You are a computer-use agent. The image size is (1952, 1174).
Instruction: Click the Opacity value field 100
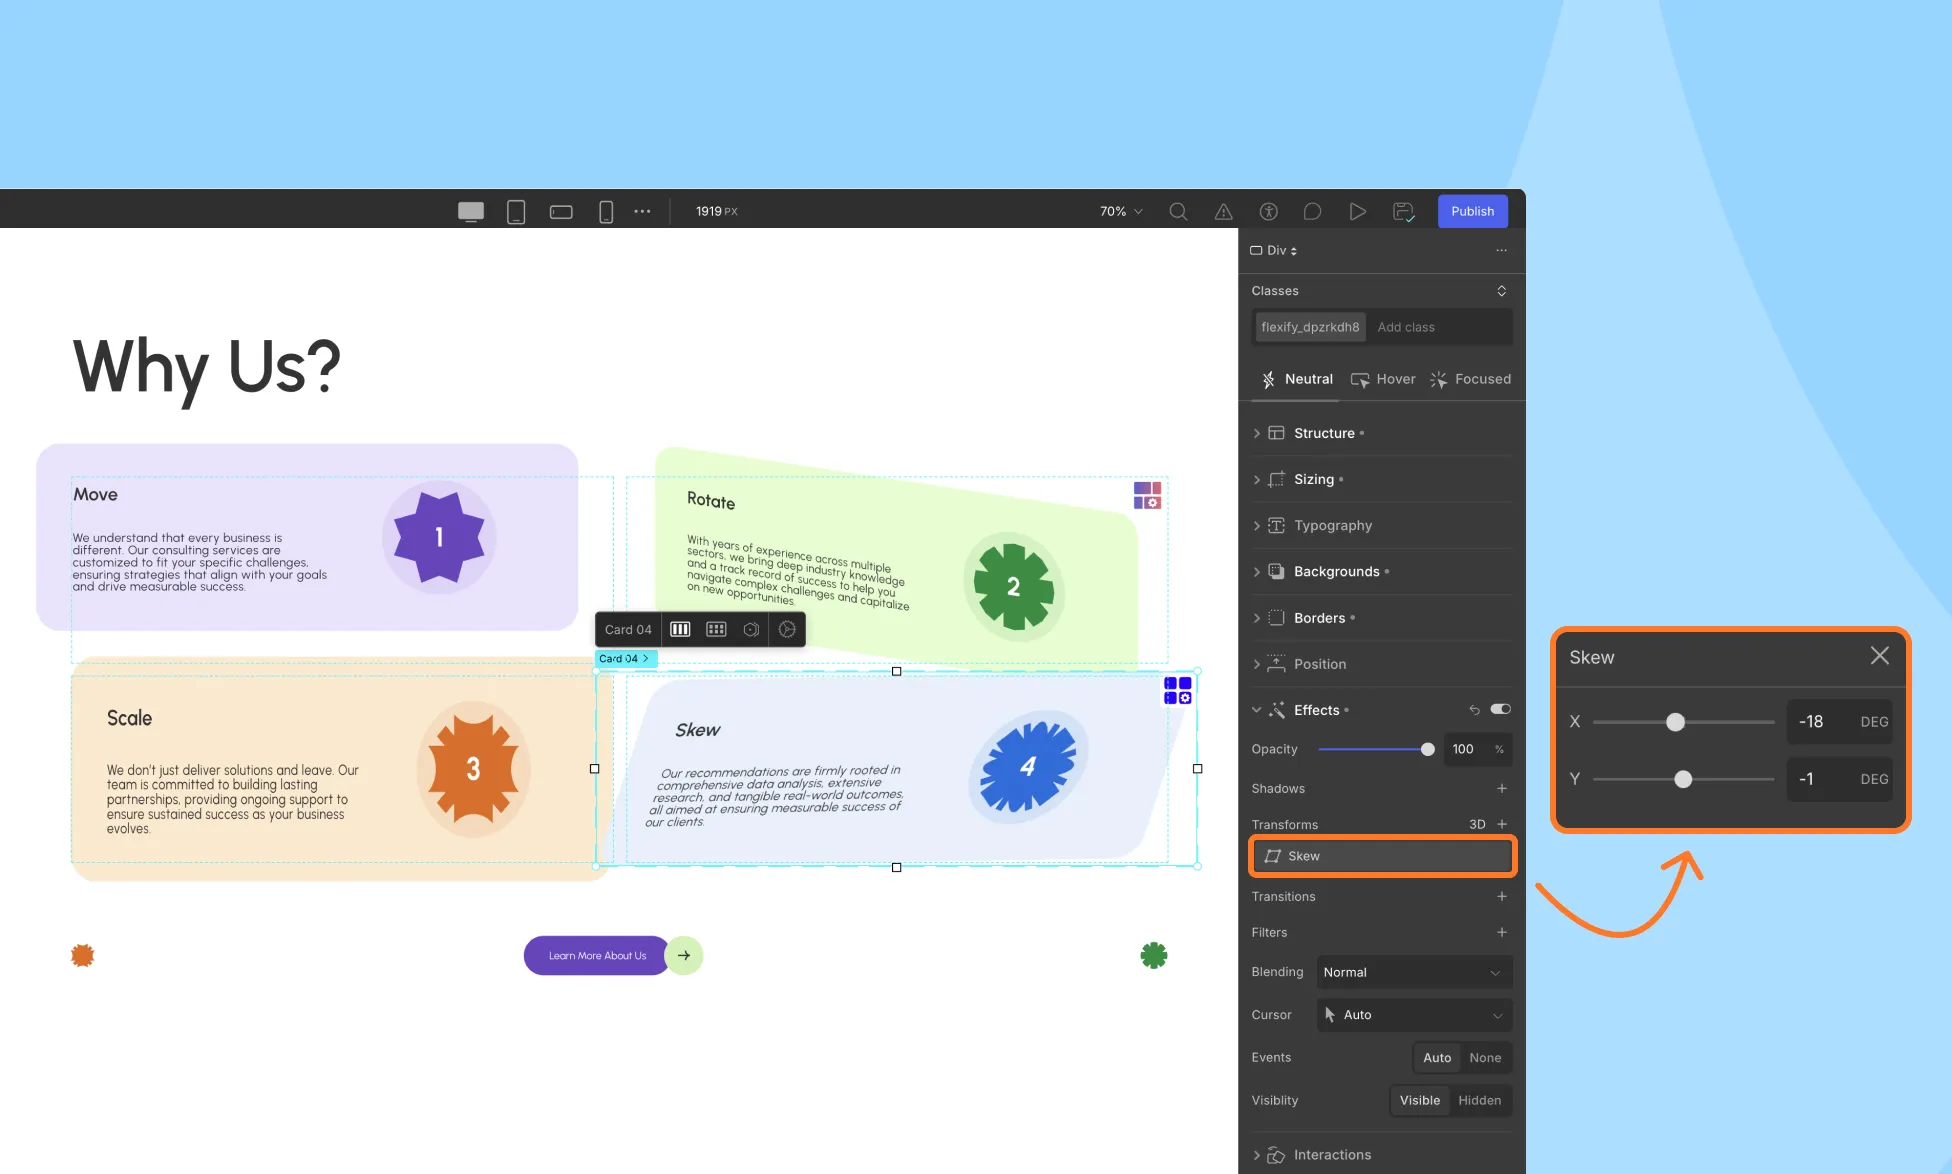[1477, 749]
